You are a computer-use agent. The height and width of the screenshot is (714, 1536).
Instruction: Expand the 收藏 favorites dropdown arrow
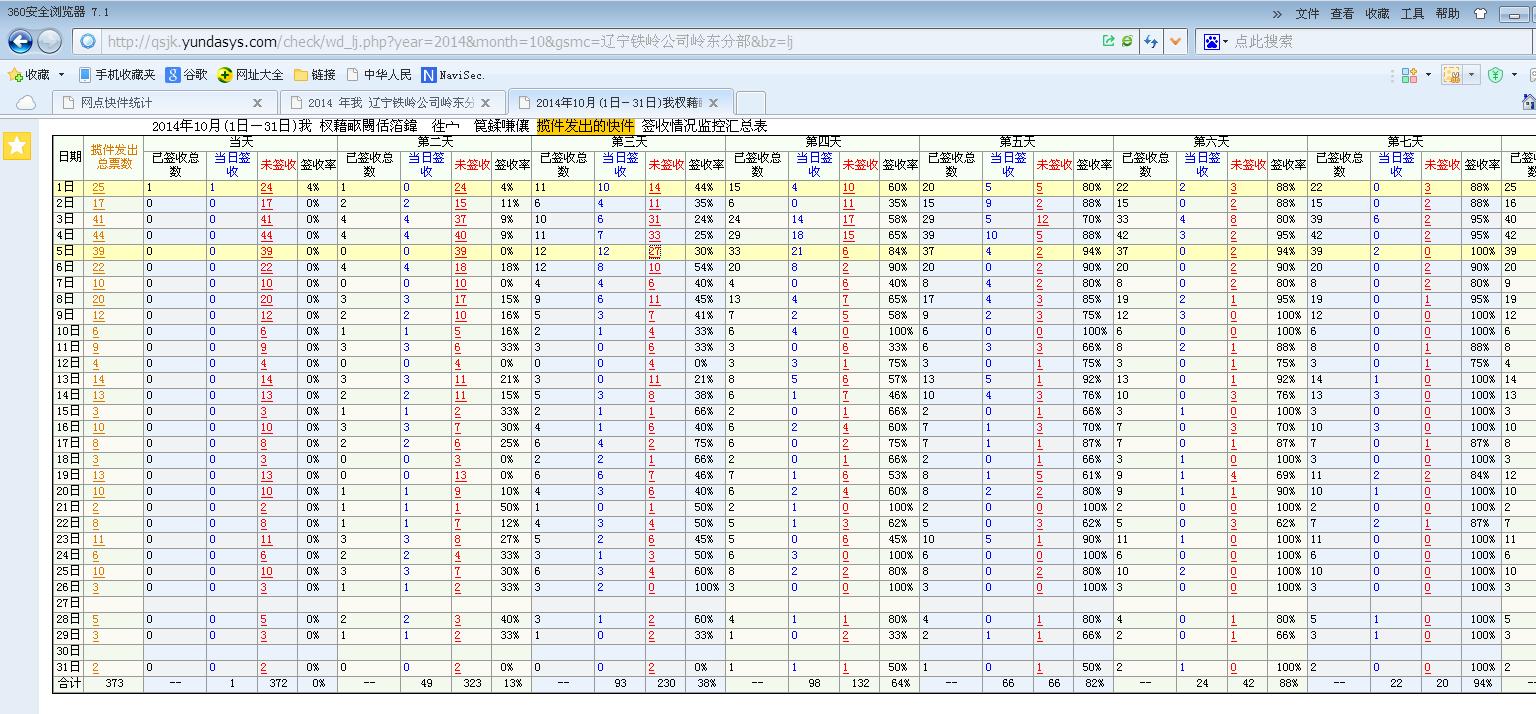(x=61, y=75)
